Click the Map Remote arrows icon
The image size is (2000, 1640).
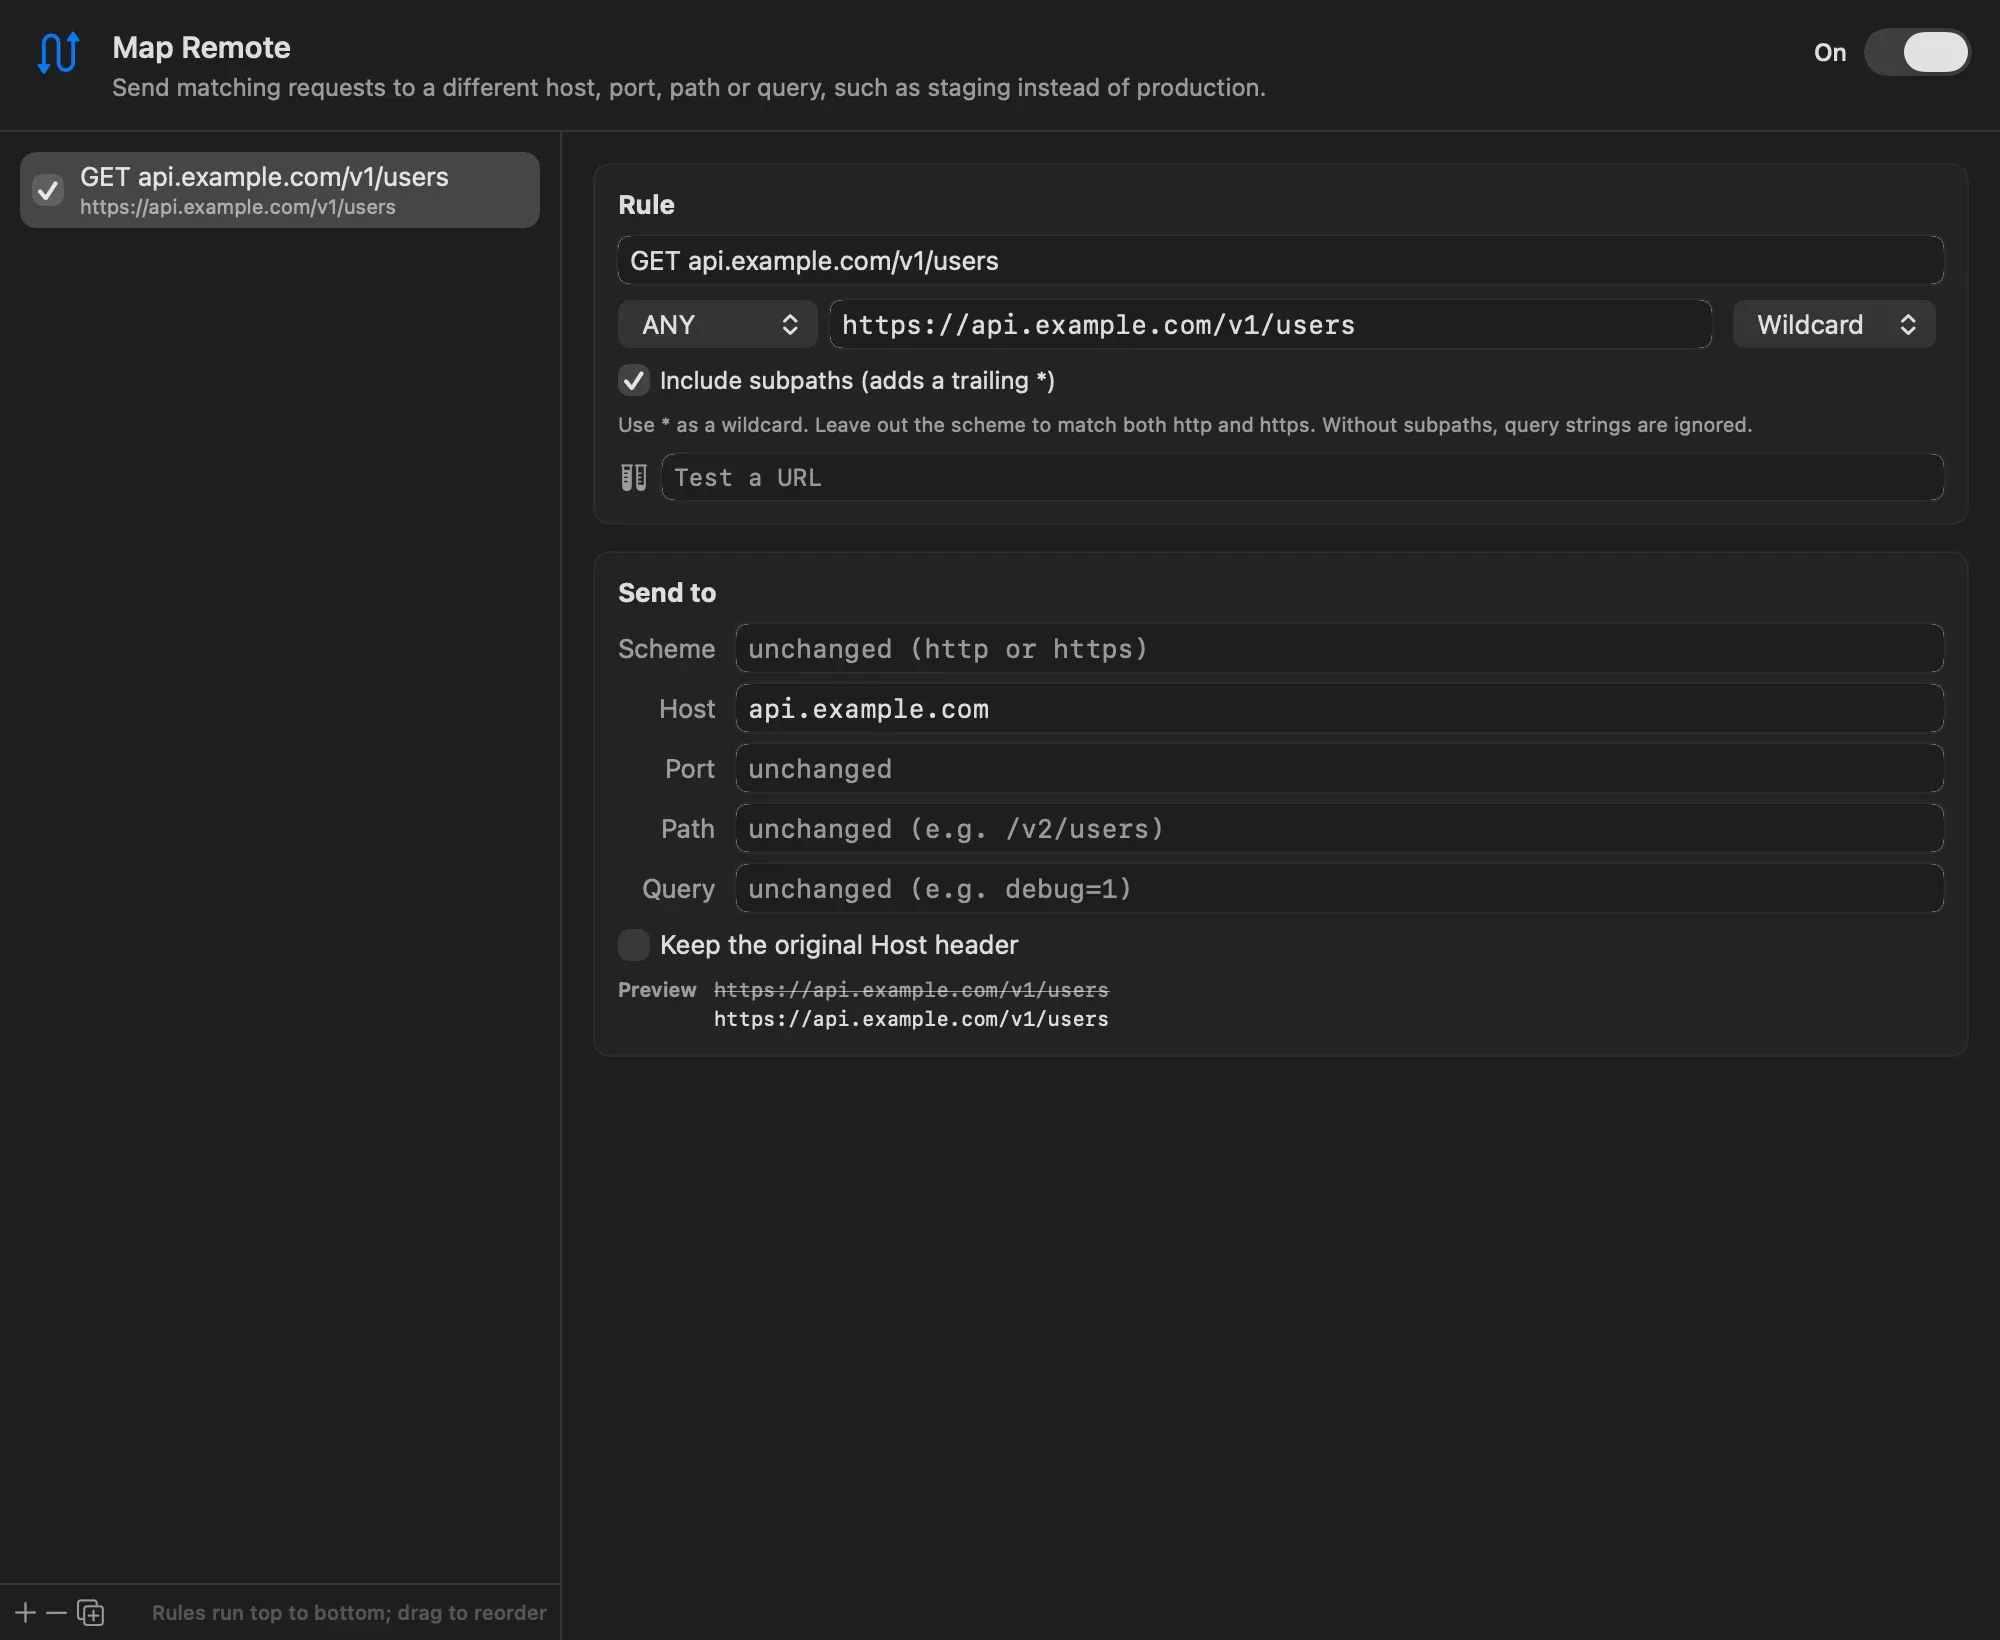[58, 52]
